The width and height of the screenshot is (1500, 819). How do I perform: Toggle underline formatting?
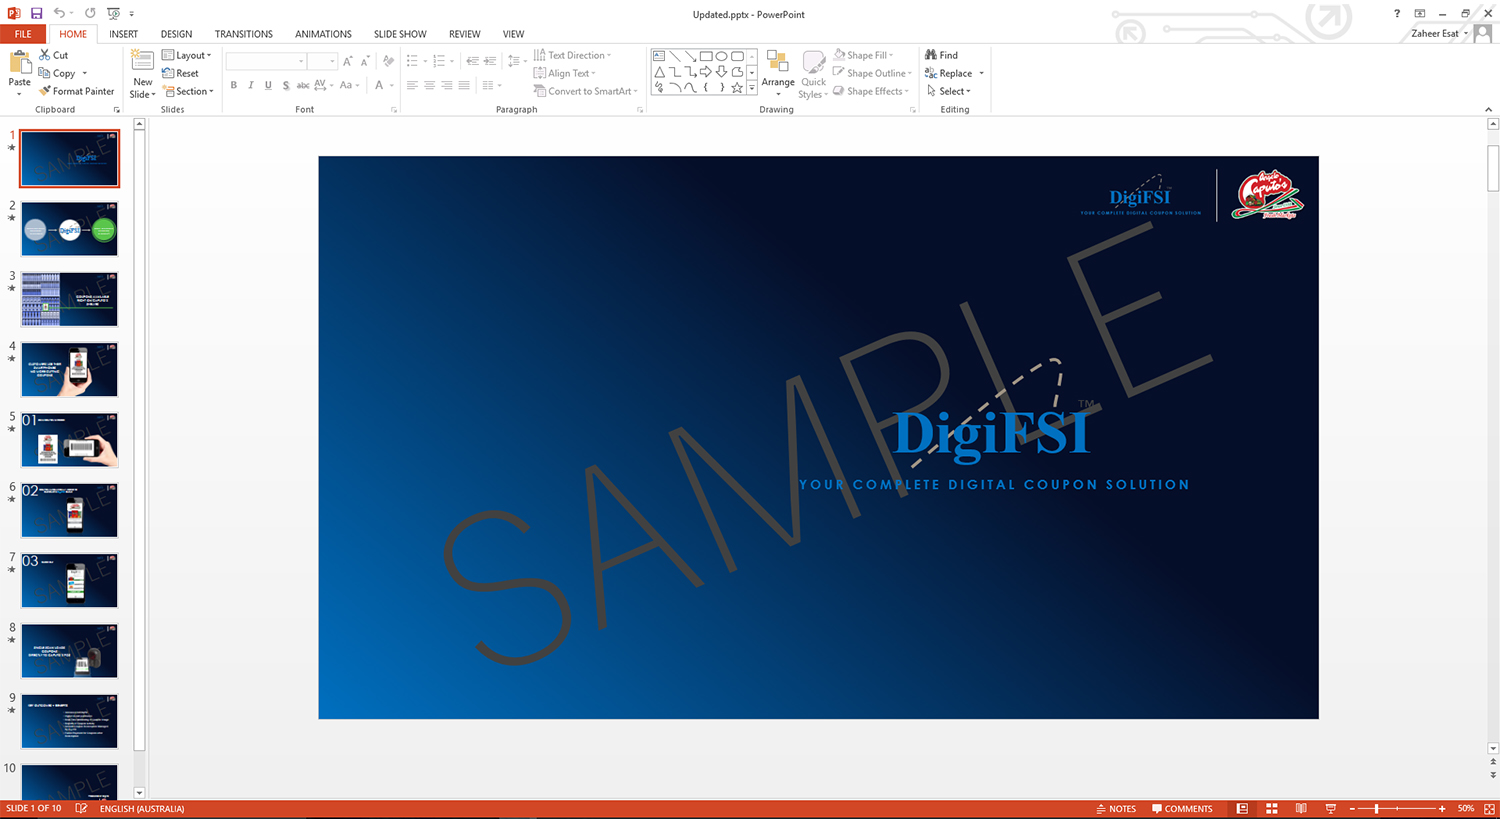coord(268,85)
